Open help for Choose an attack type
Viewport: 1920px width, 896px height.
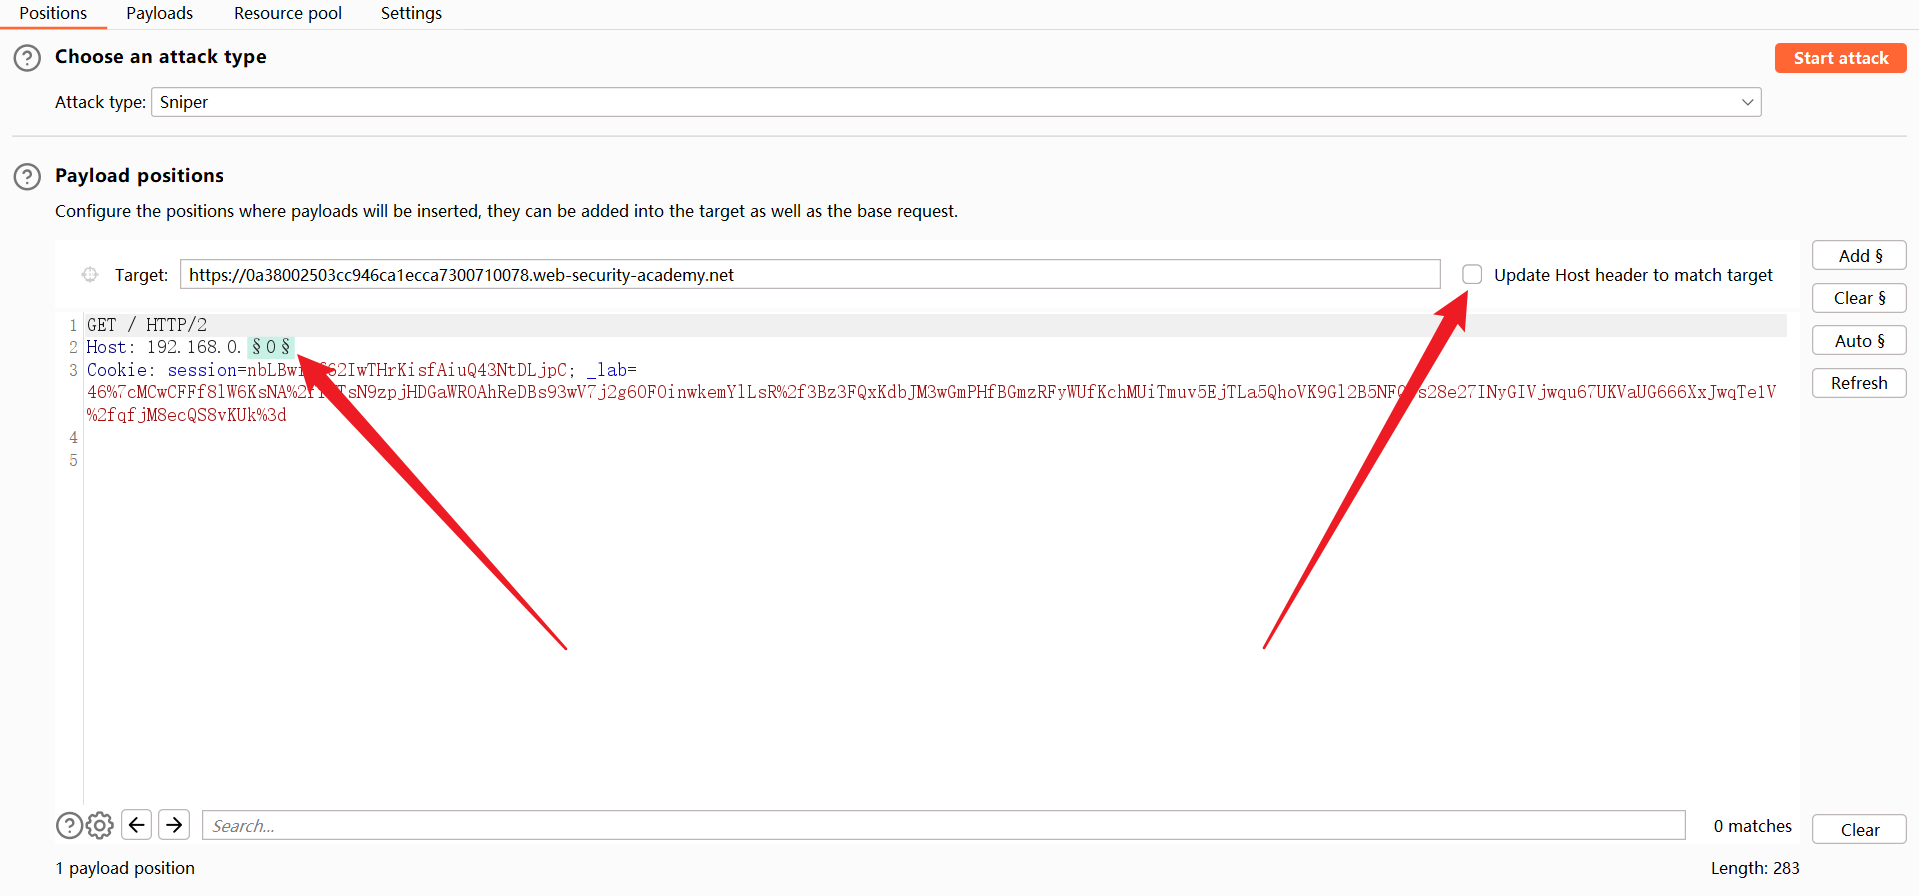[27, 58]
